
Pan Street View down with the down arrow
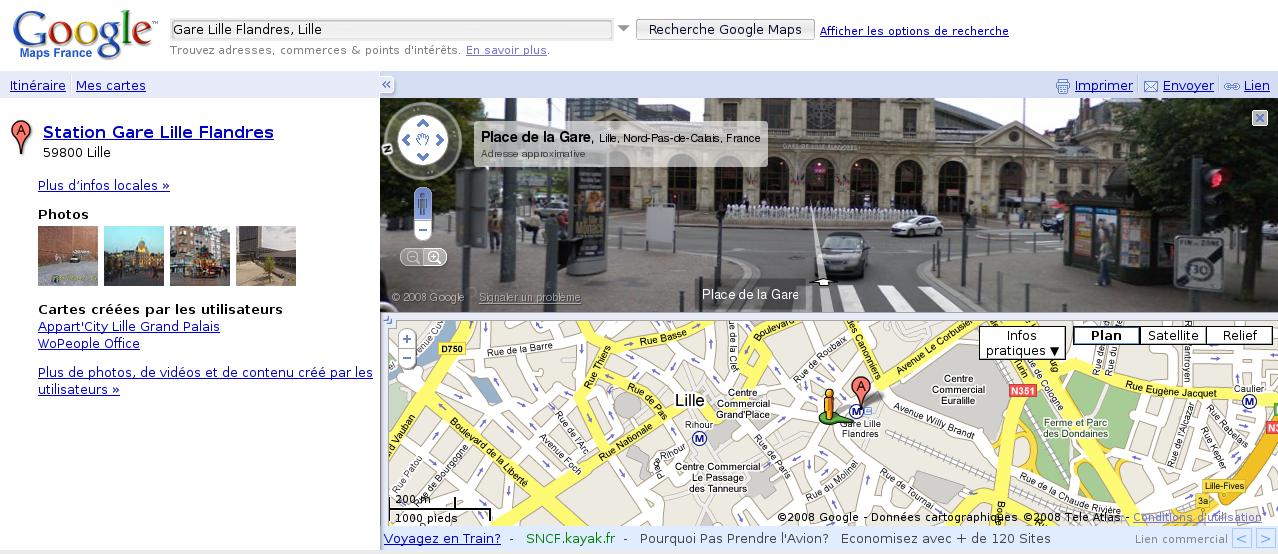coord(423,157)
